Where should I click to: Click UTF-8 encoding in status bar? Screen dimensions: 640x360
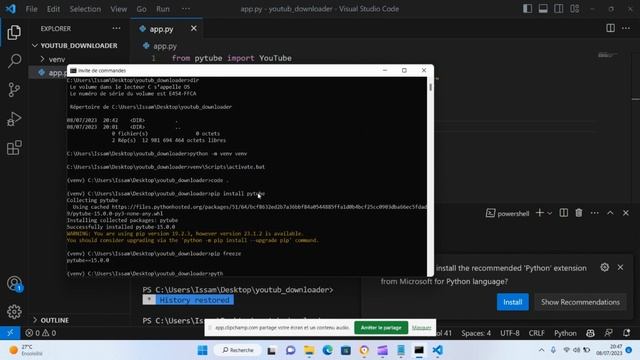point(510,333)
